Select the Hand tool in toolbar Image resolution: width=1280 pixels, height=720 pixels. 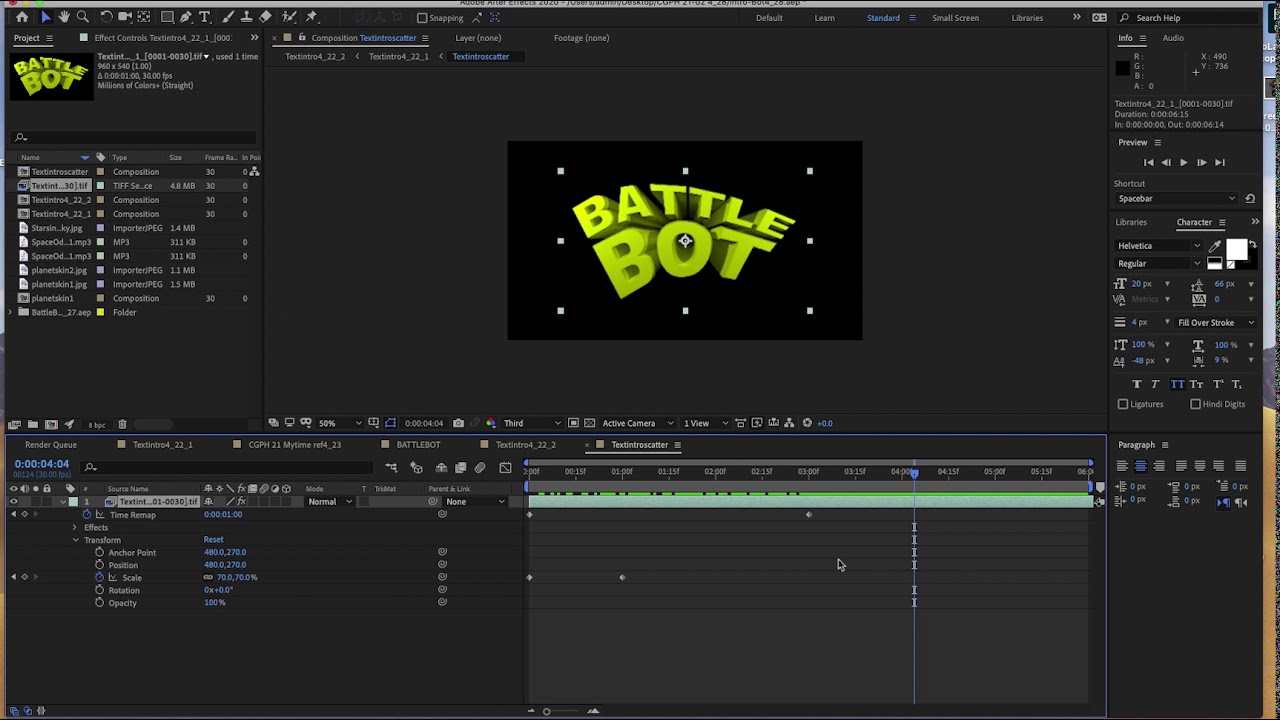[x=64, y=17]
